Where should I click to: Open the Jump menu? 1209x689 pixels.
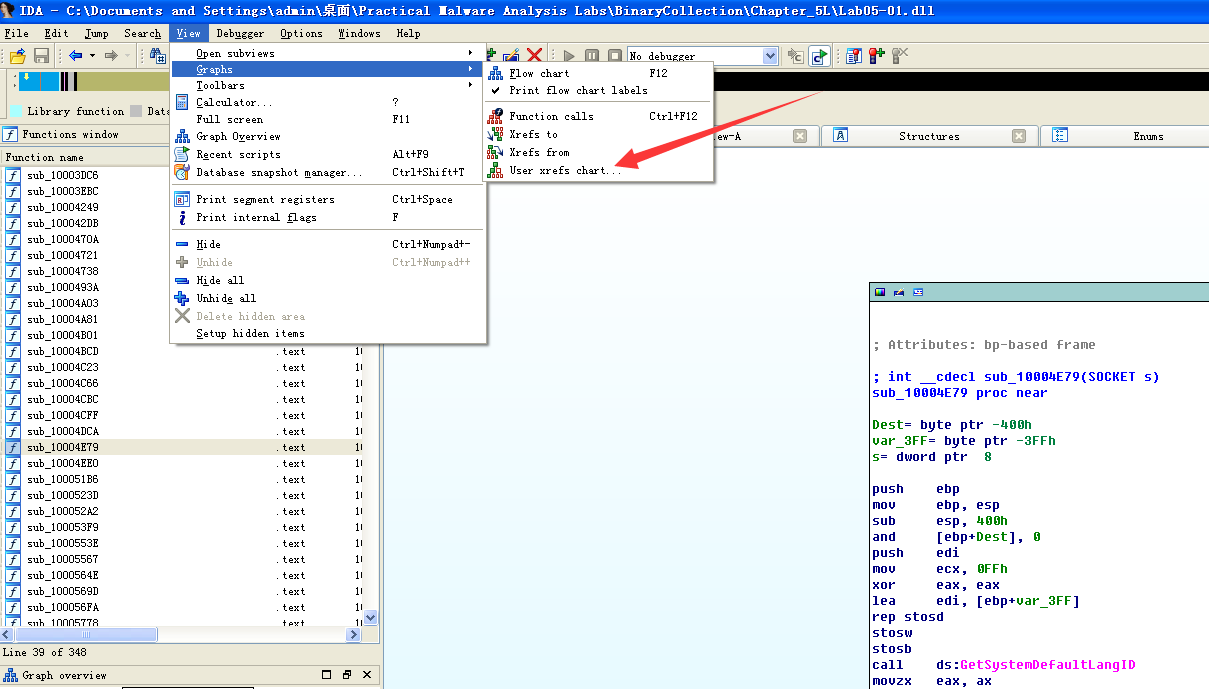point(97,33)
